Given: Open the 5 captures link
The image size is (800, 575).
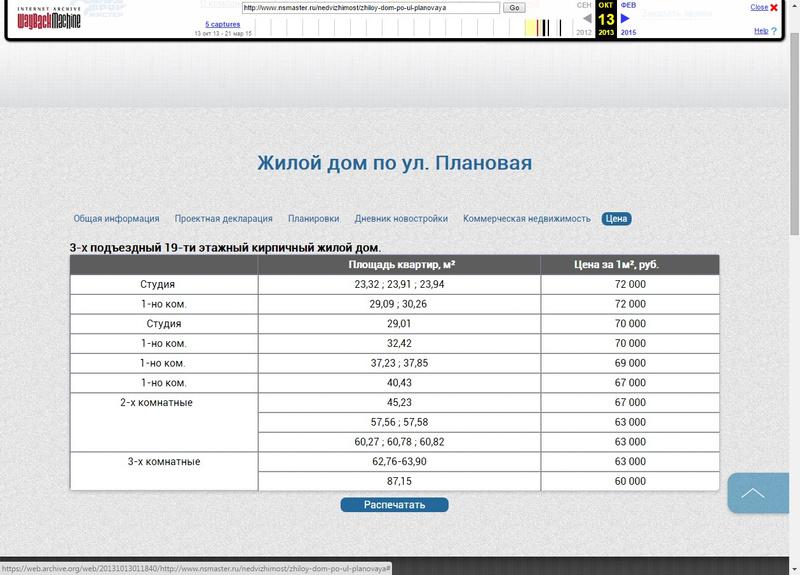Looking at the screenshot, I should (x=222, y=23).
